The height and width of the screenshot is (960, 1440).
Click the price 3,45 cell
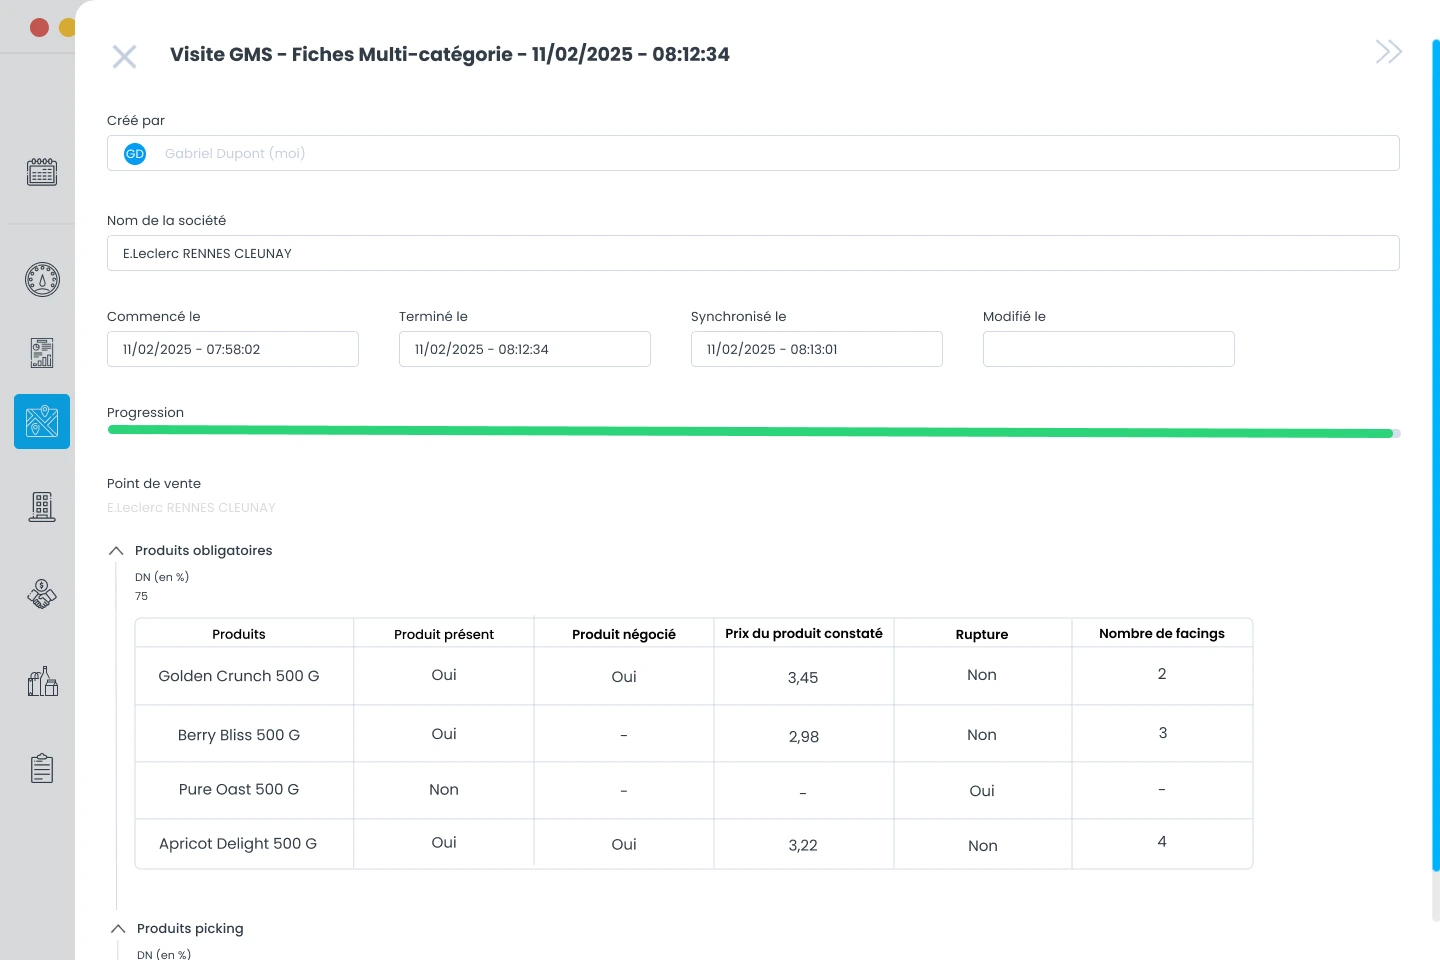click(803, 678)
